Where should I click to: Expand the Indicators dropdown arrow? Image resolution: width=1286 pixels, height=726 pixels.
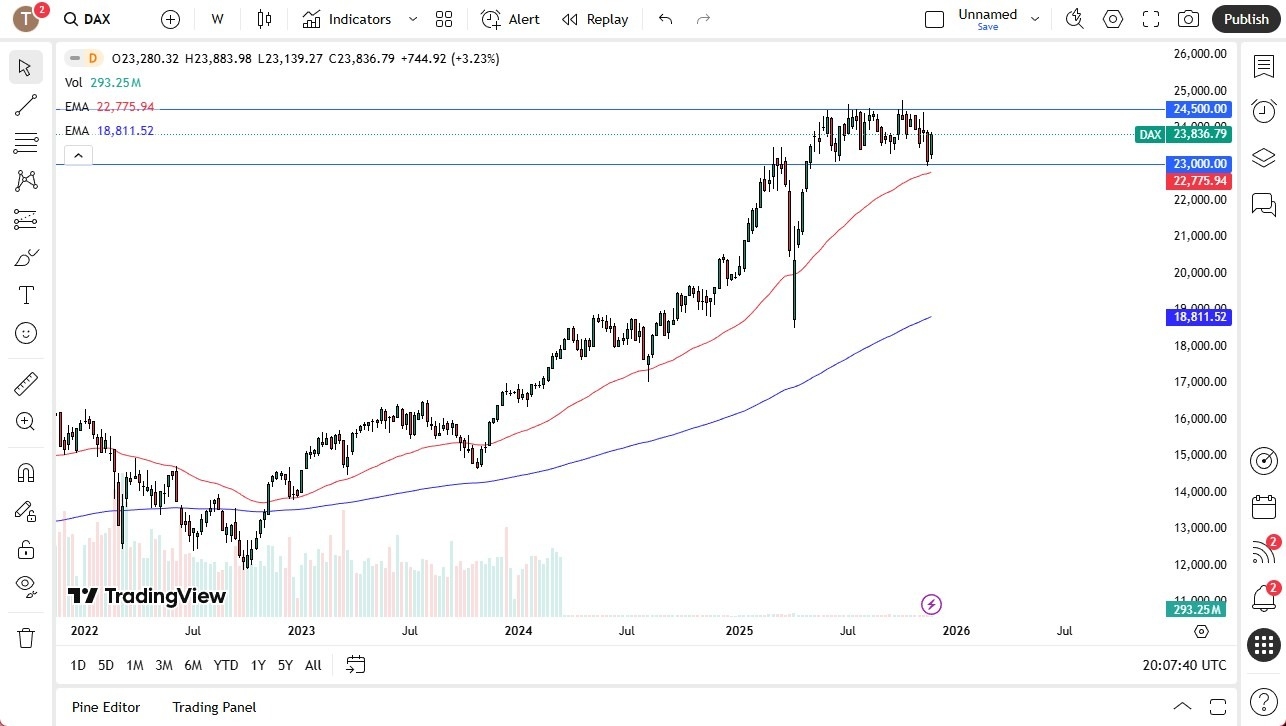(x=413, y=19)
